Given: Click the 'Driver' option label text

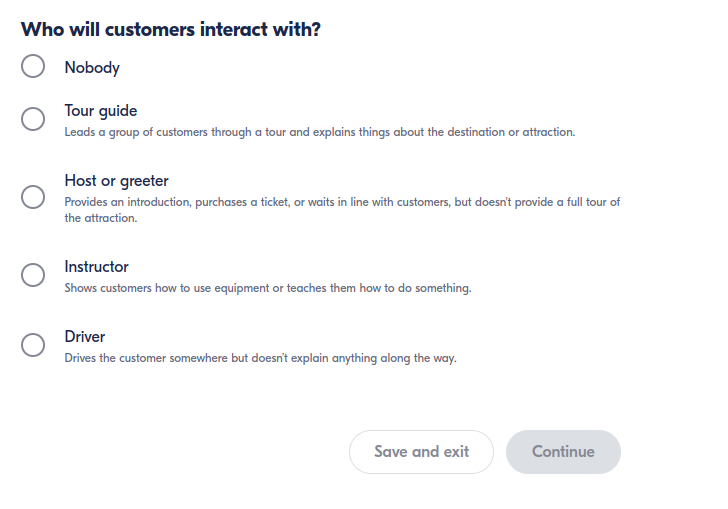Looking at the screenshot, I should click(85, 337).
